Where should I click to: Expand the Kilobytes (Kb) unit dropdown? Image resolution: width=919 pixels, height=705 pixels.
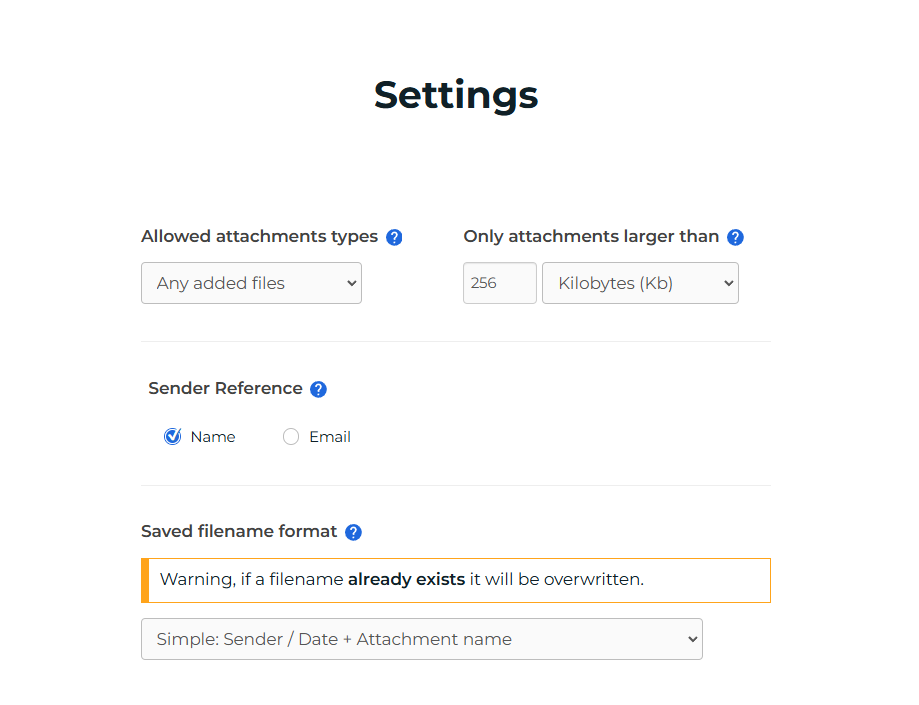click(x=640, y=283)
